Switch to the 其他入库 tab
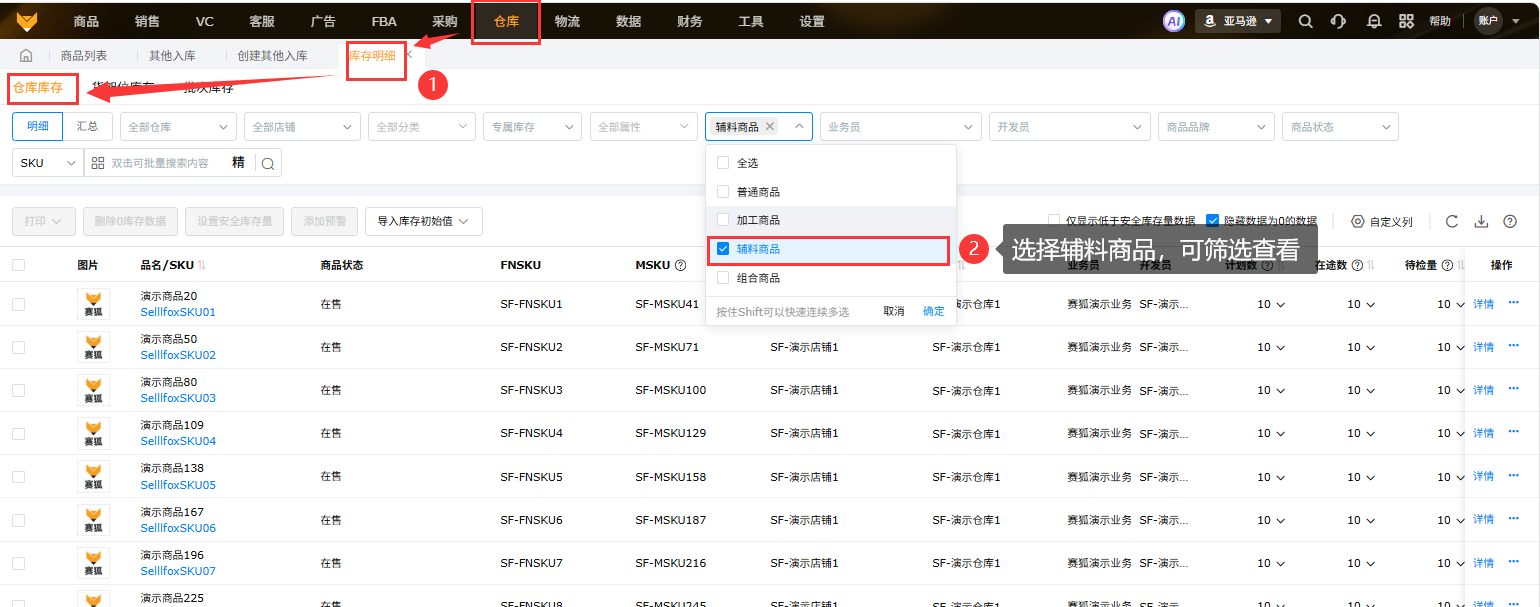 click(172, 56)
